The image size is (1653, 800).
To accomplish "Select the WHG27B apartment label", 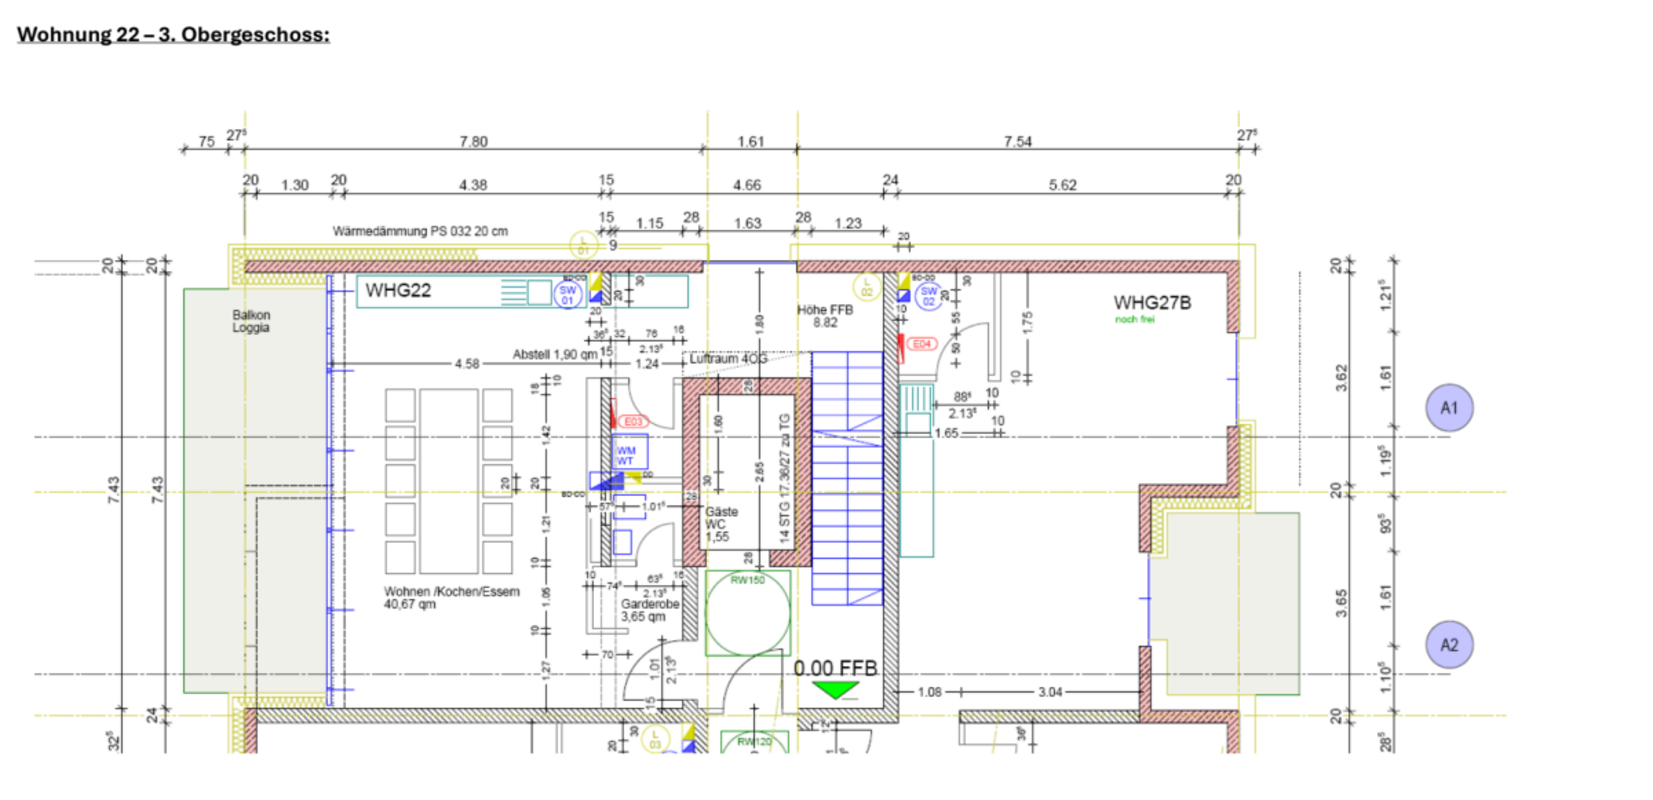I will click(1152, 302).
